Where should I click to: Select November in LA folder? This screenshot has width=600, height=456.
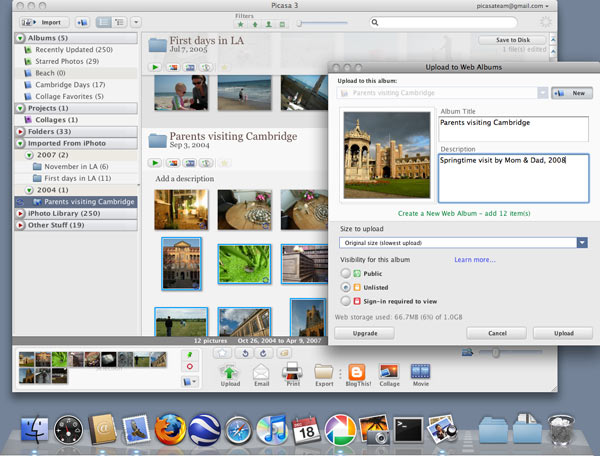pos(76,166)
